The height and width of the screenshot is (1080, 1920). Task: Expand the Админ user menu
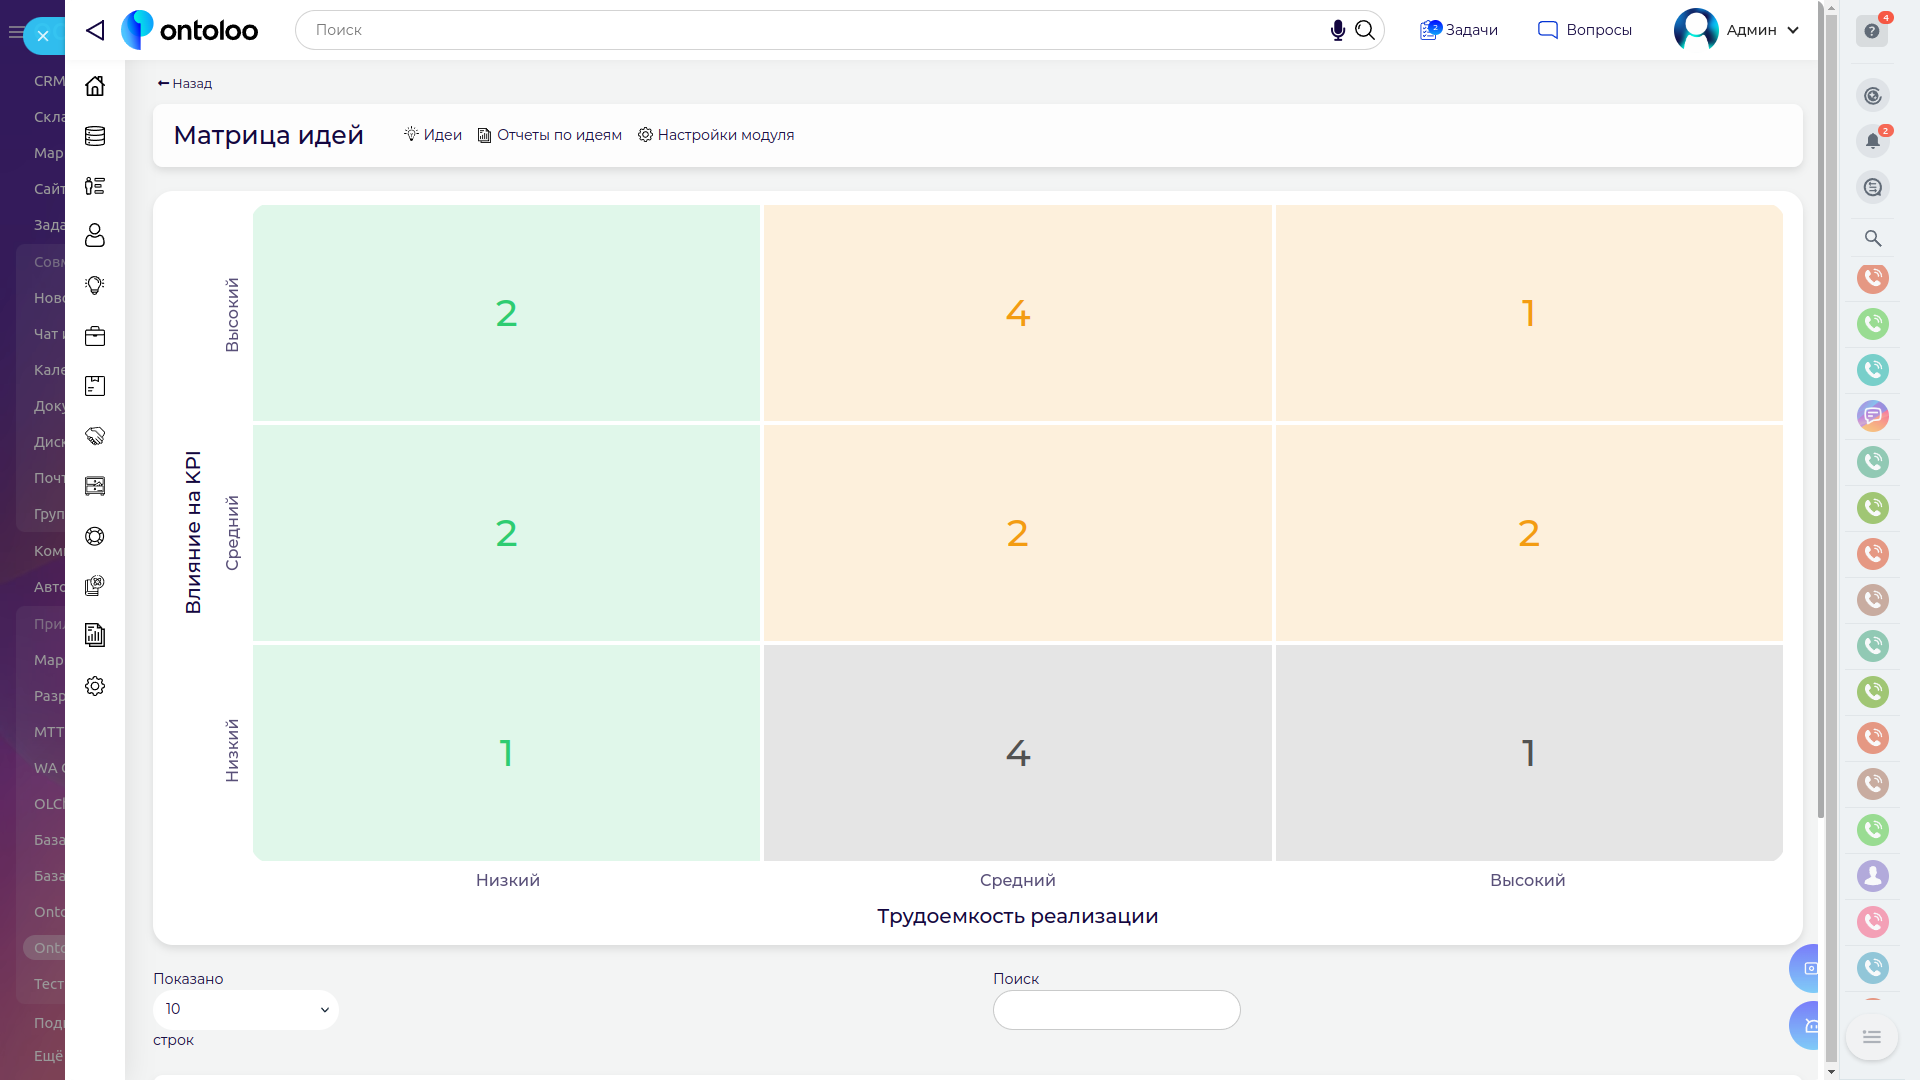[x=1738, y=30]
